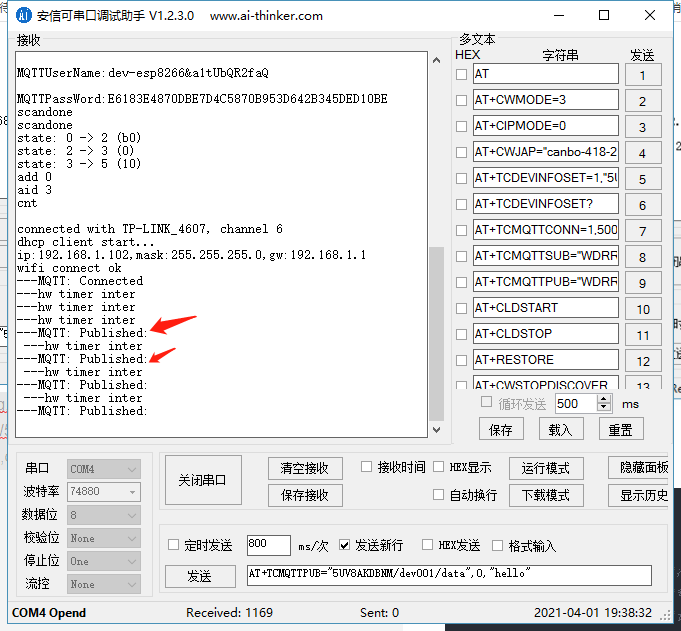This screenshot has width=681, height=631.
Task: Click the Ai-Thinker app logo icon
Action: click(x=23, y=15)
